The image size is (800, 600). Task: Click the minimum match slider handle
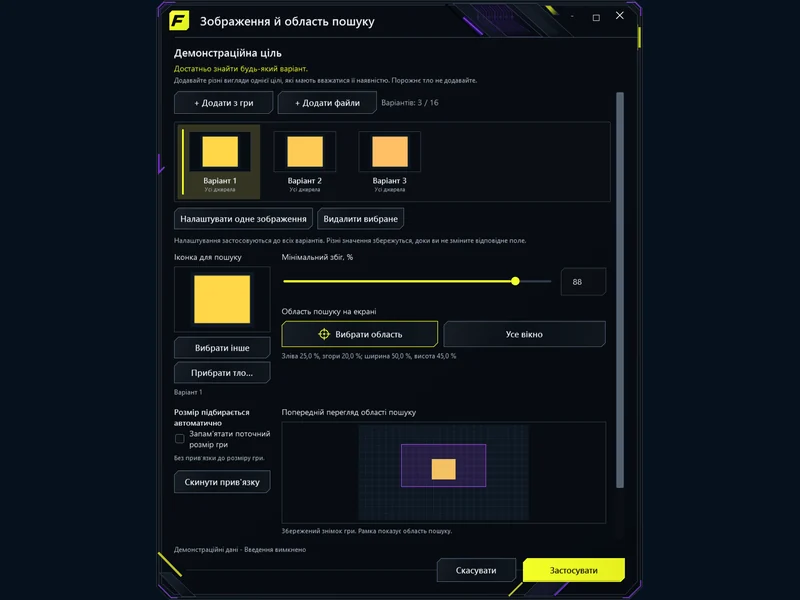click(515, 281)
